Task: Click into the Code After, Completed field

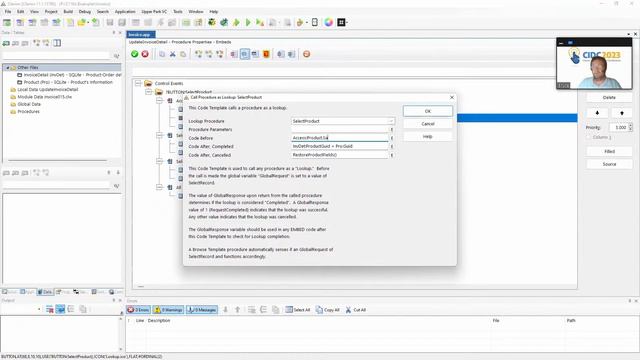Action: click(x=340, y=147)
